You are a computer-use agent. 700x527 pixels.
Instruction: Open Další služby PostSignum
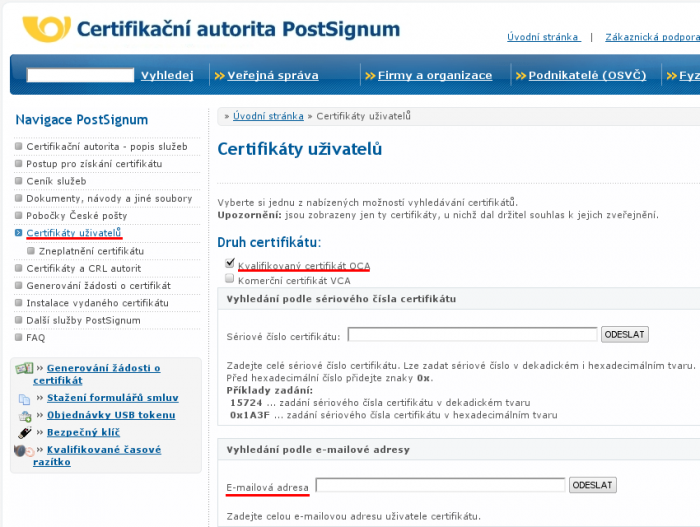click(x=83, y=321)
